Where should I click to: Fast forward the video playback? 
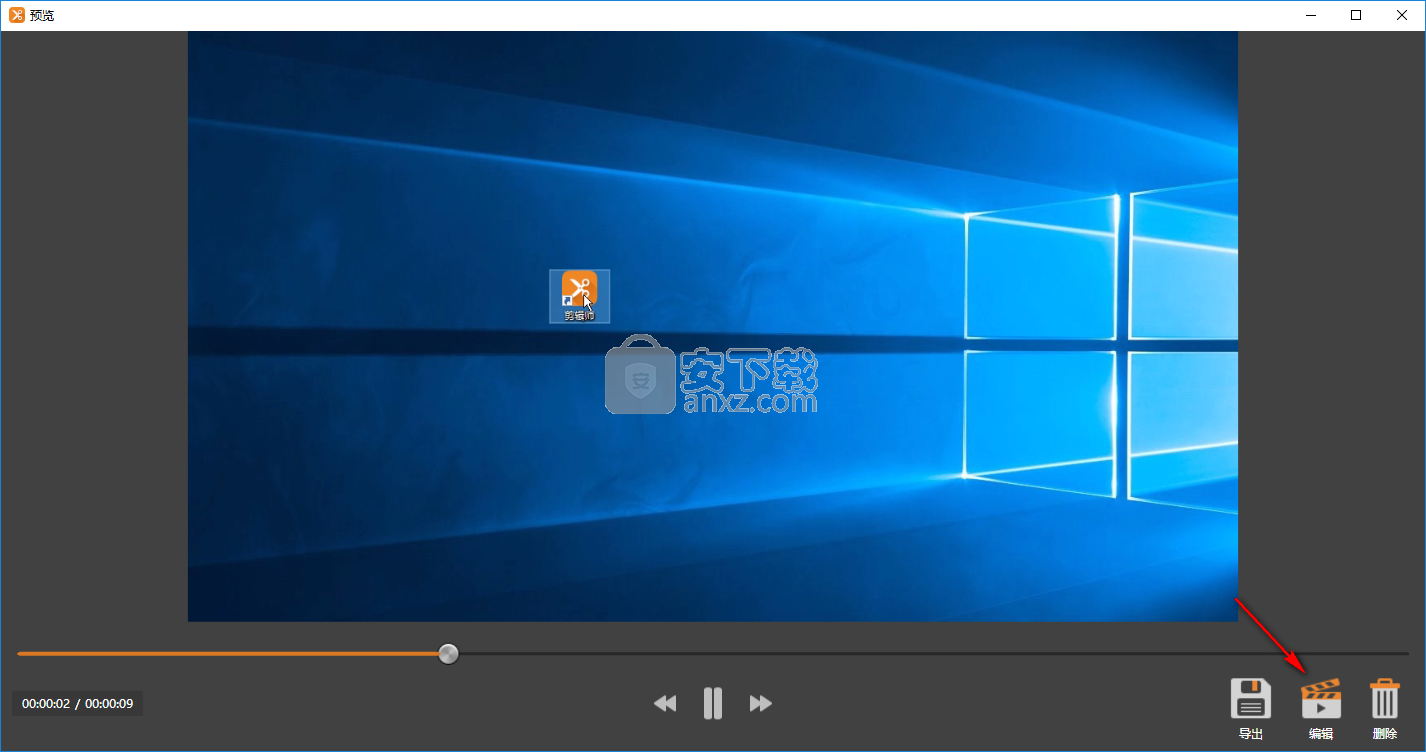(761, 703)
